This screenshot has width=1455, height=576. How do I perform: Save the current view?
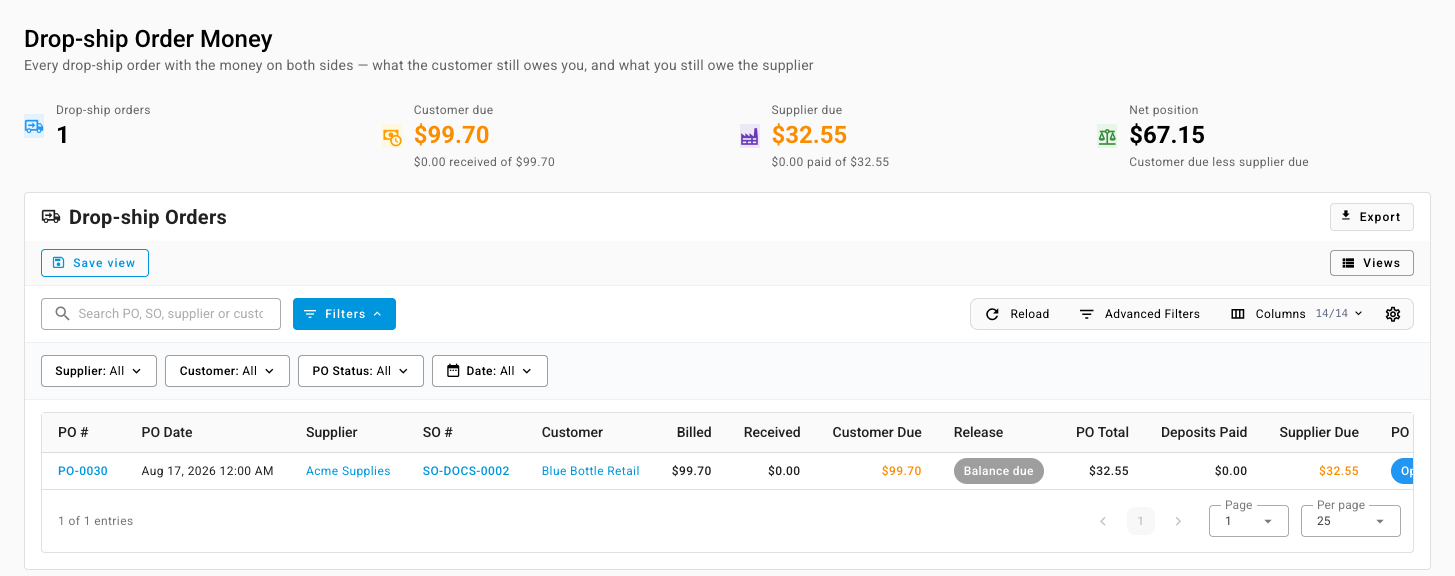click(95, 263)
